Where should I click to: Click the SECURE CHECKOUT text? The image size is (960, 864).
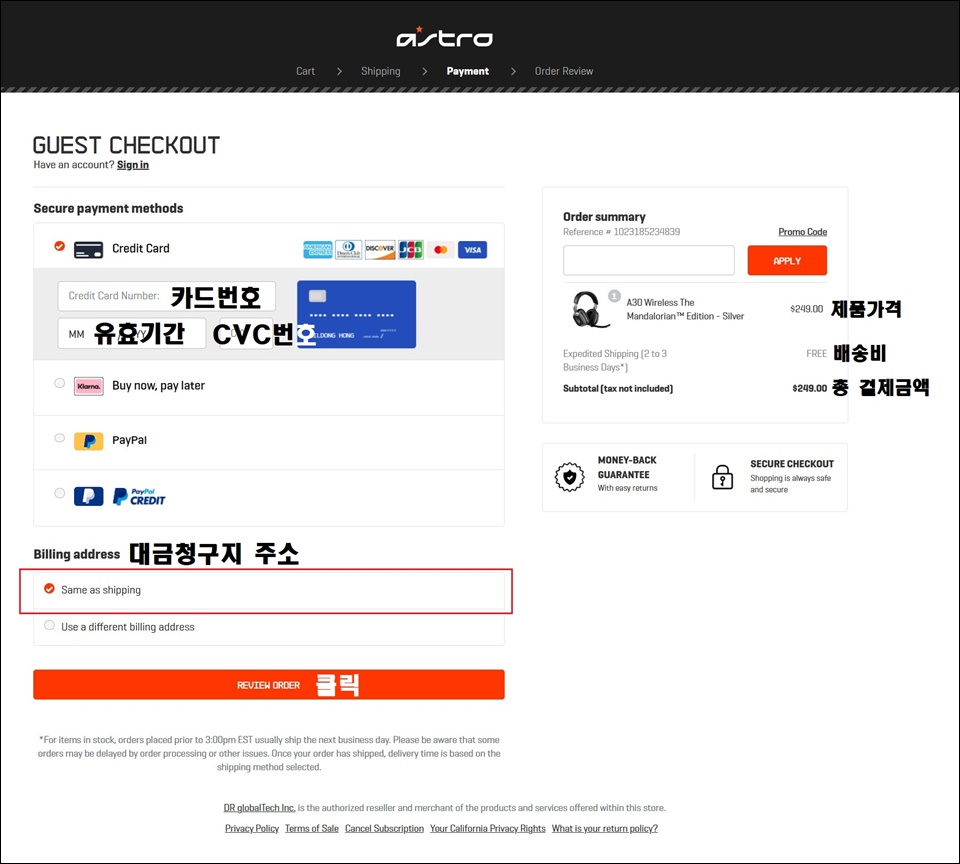[792, 464]
